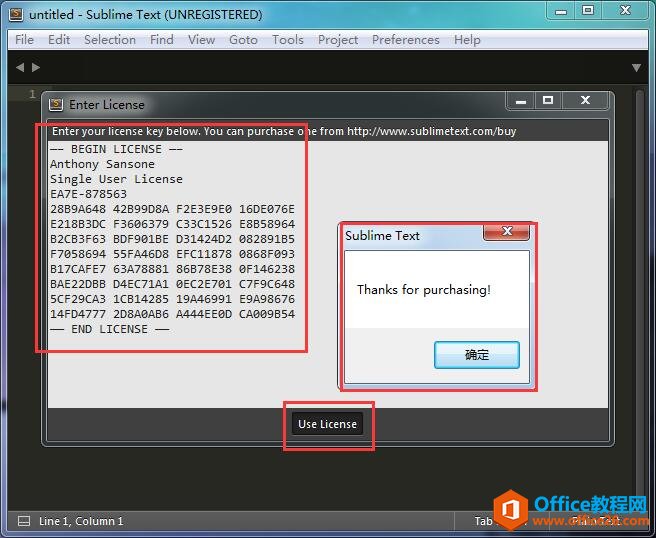Open the Goto menu
Screen dimensions: 656x538
pyautogui.click(x=243, y=40)
